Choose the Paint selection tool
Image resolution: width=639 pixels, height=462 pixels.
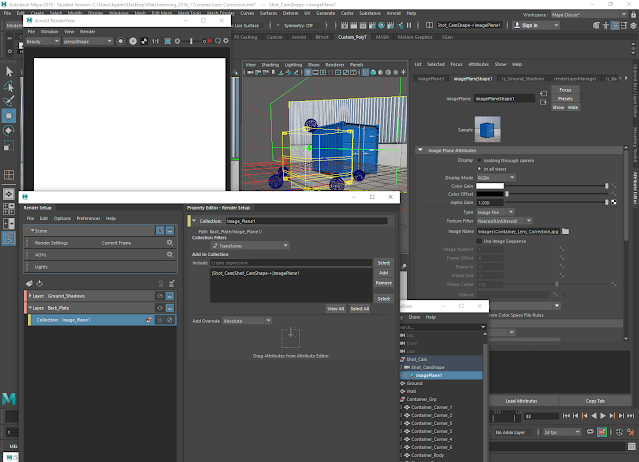[x=9, y=101]
